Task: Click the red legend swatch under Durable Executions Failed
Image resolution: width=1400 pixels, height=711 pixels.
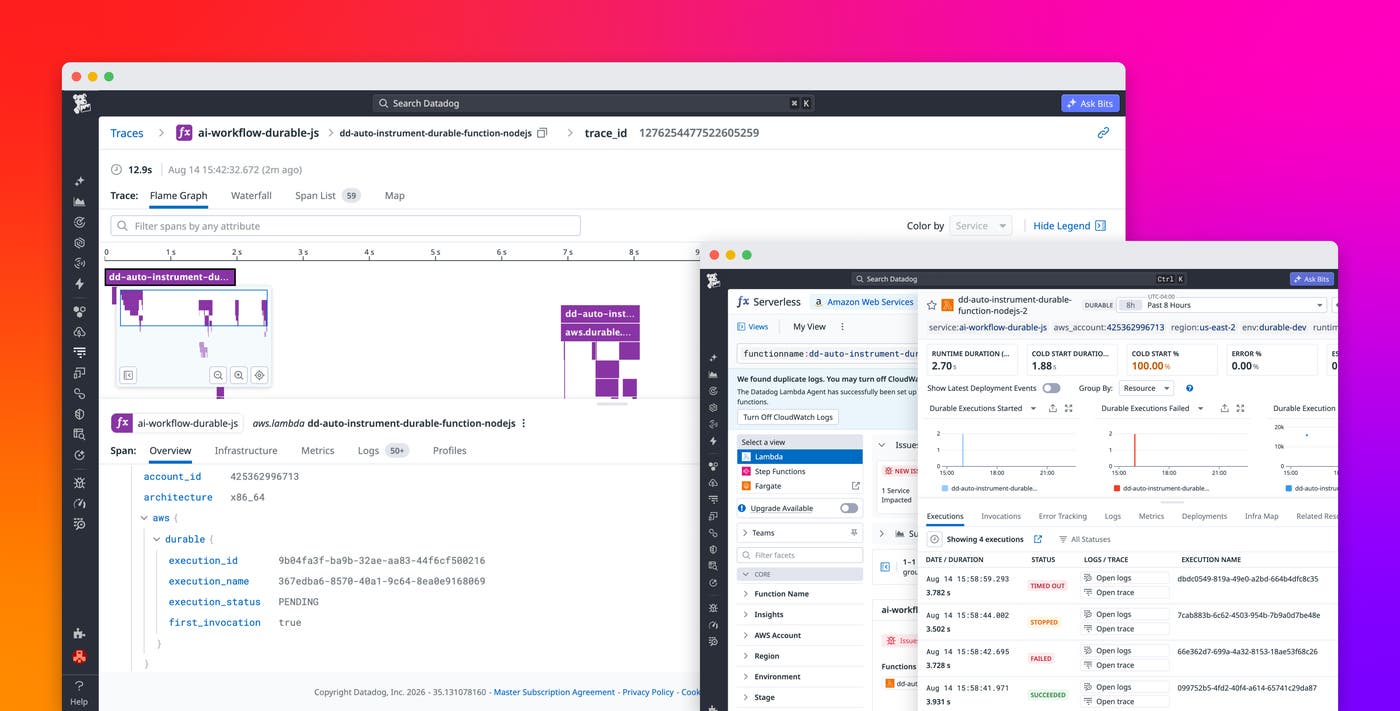Action: pos(1117,489)
